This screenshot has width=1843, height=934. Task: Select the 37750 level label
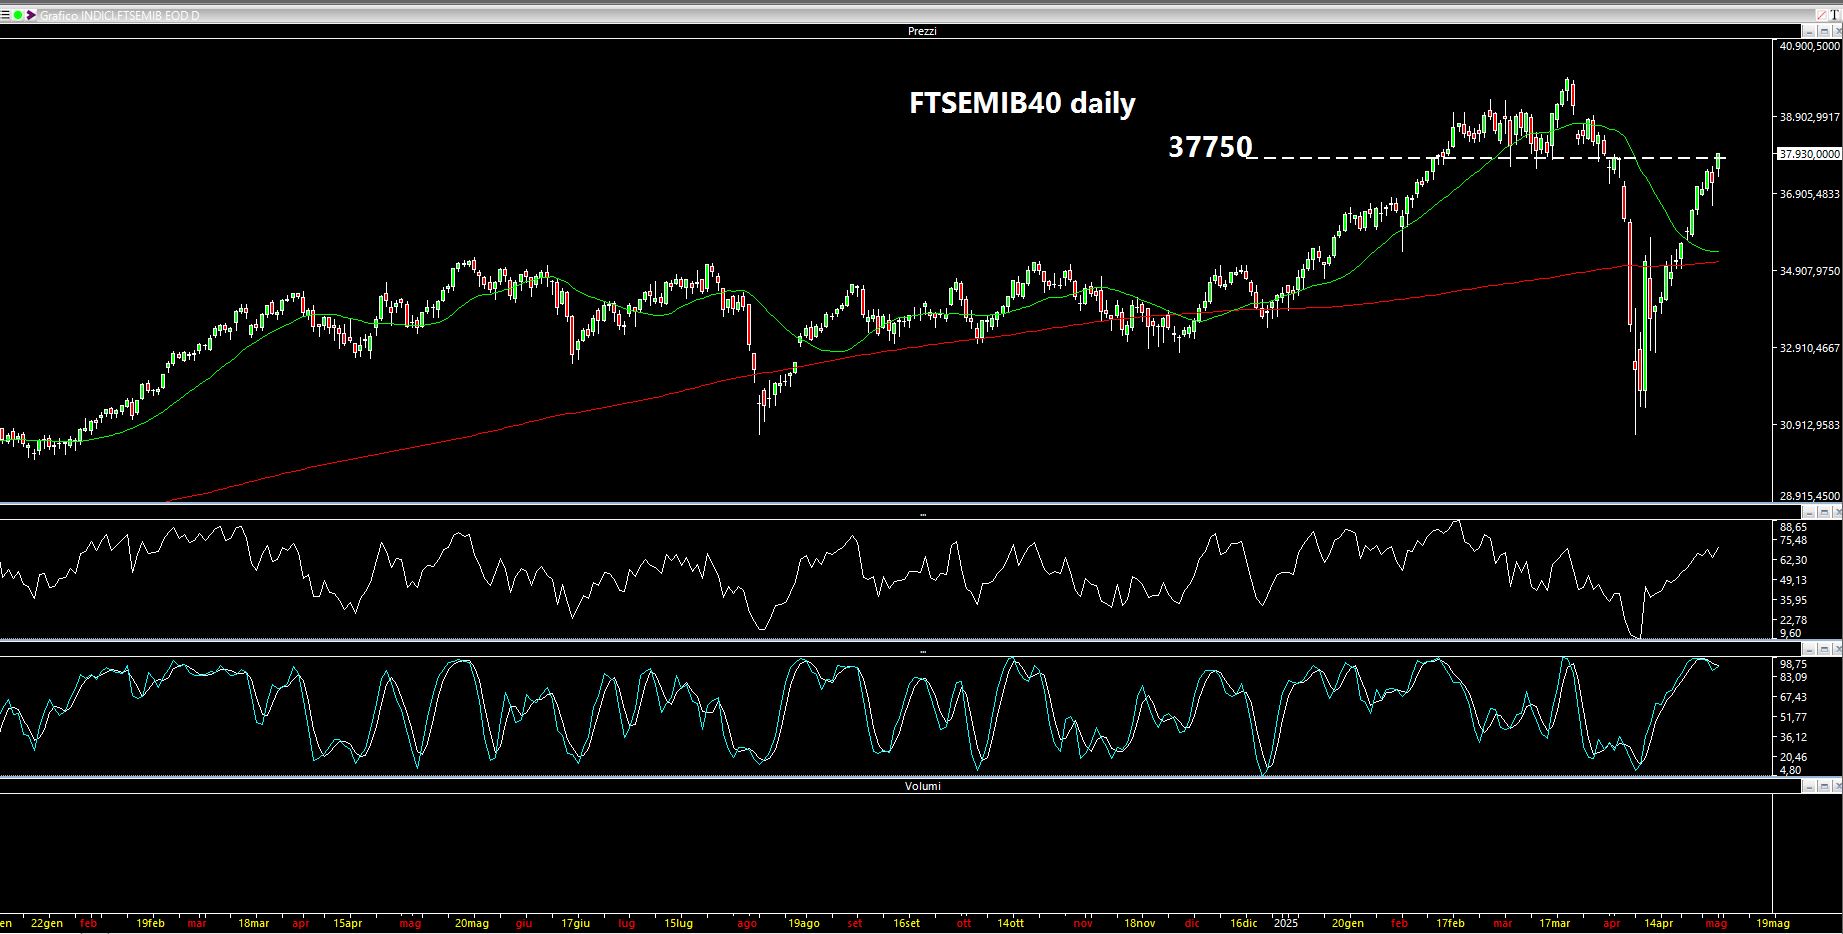(x=1210, y=147)
